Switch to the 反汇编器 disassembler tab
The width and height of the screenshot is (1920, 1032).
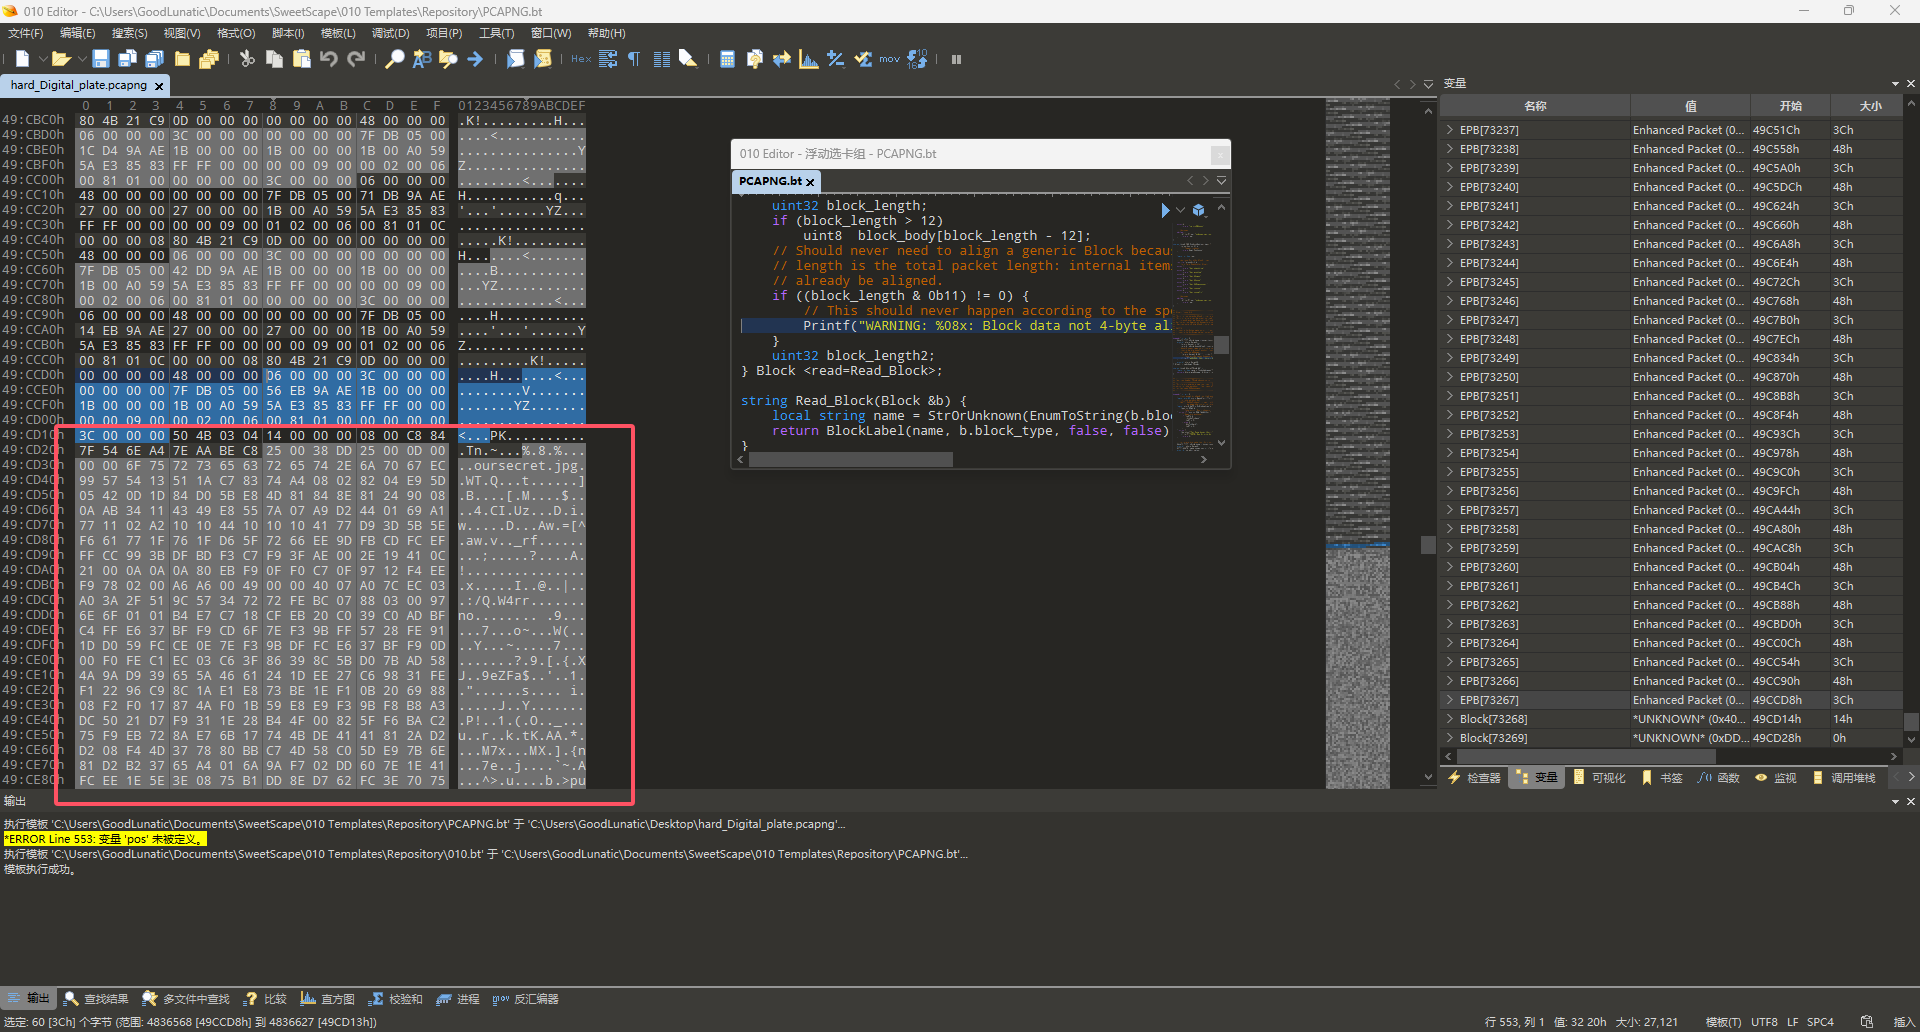526,999
